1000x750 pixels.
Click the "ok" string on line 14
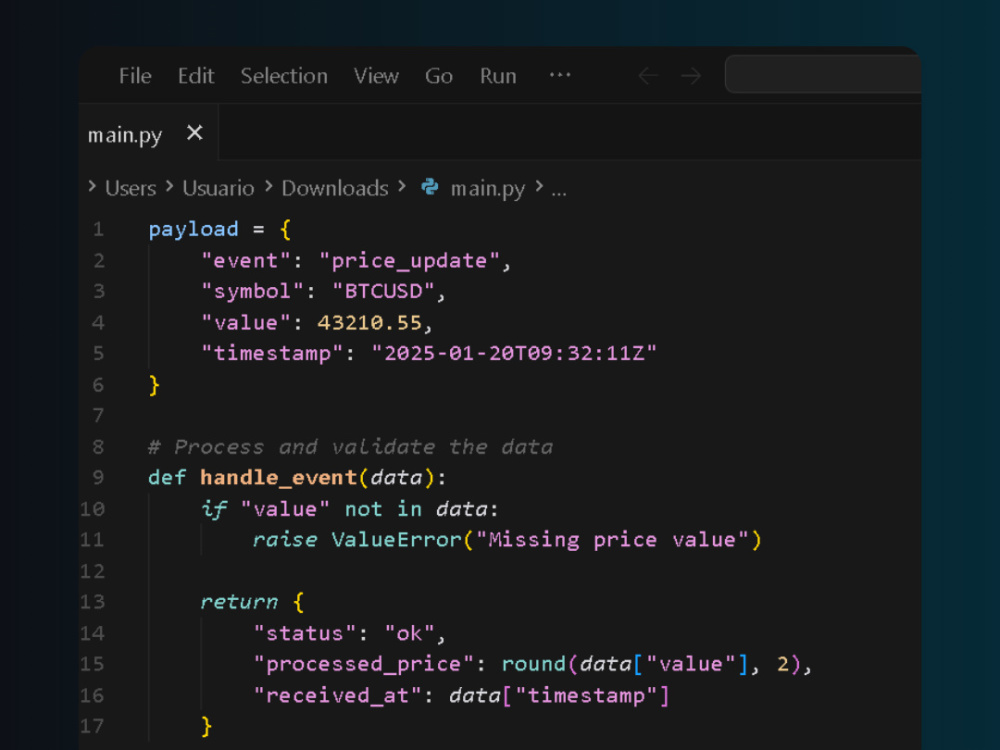(x=409, y=633)
